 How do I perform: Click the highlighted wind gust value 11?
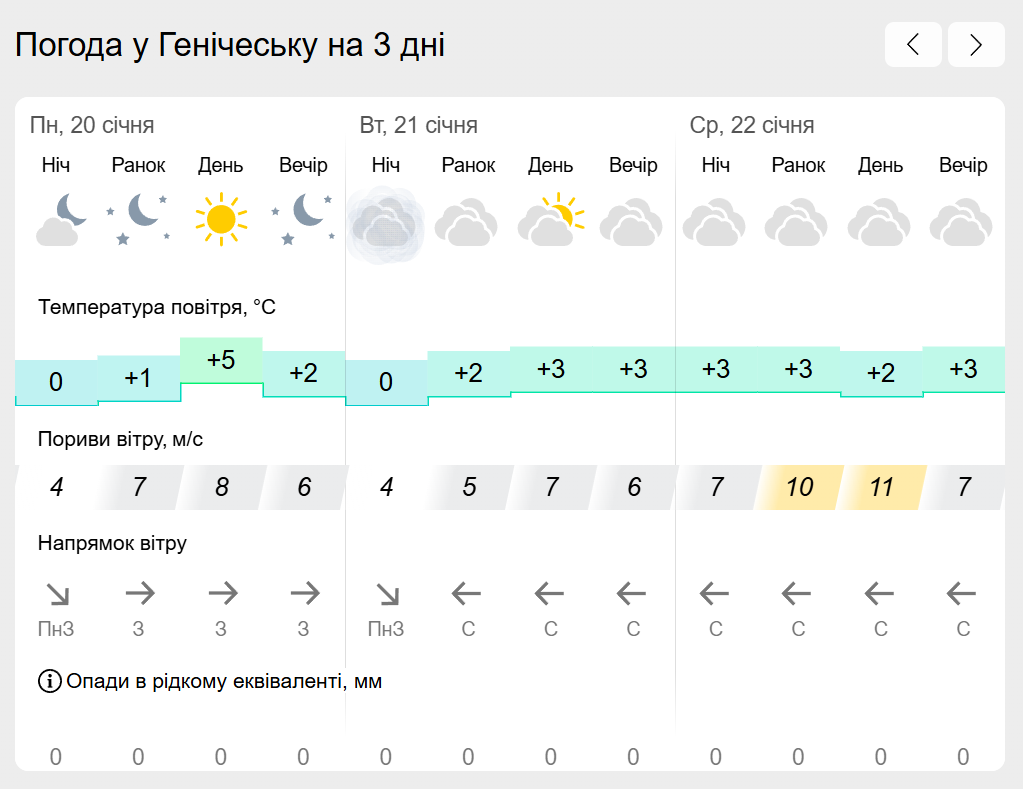881,487
